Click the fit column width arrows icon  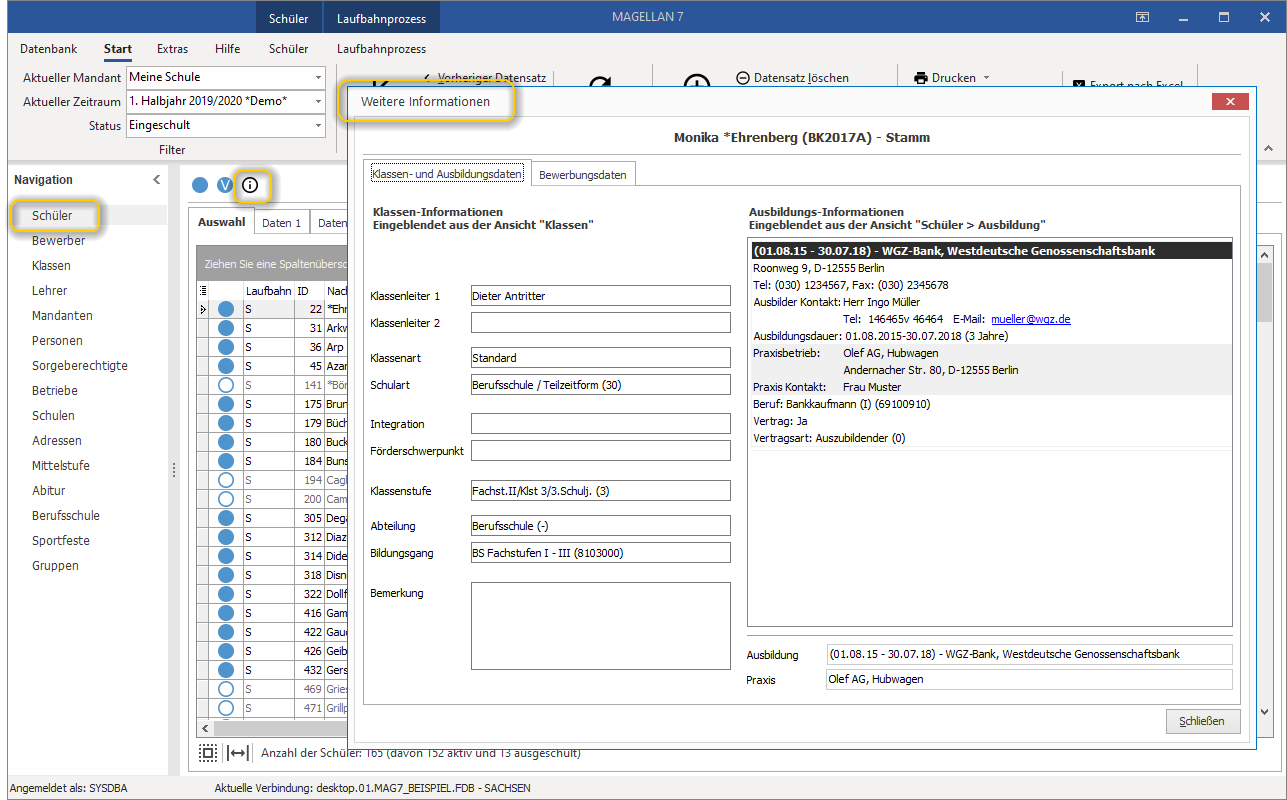(x=238, y=753)
